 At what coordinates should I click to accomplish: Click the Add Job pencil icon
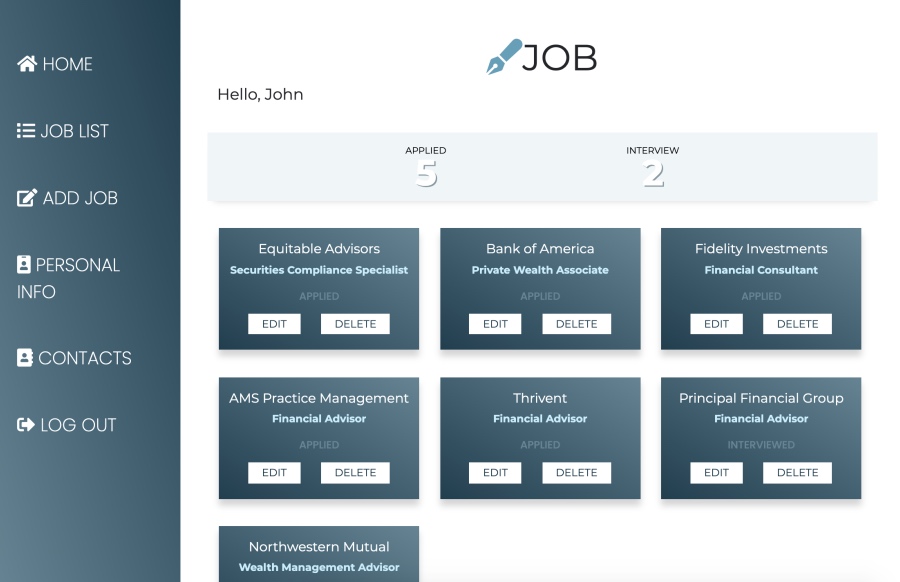25,198
